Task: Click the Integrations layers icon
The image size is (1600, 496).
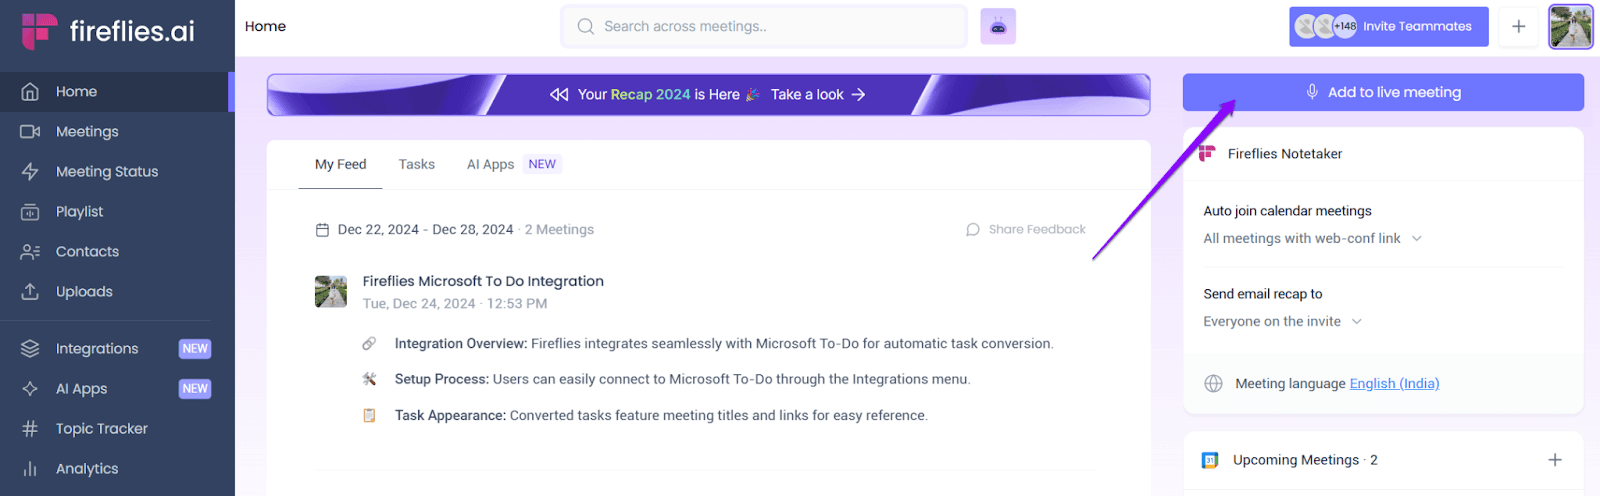Action: [x=30, y=349]
